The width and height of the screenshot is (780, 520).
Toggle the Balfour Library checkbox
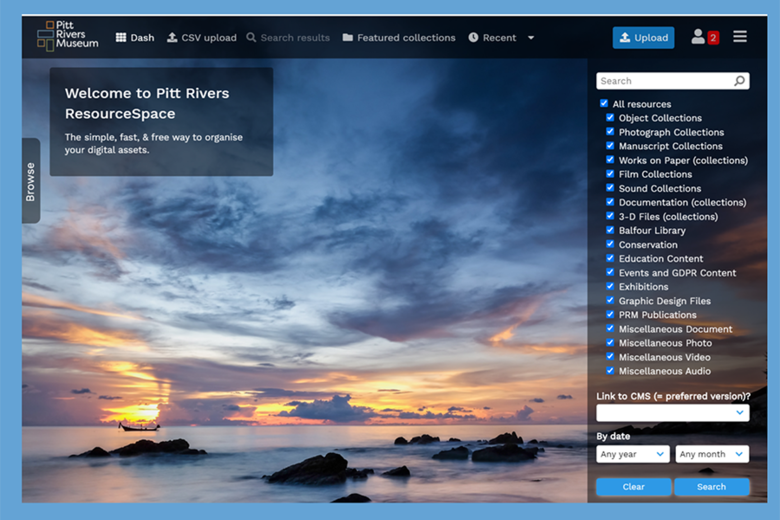(610, 230)
